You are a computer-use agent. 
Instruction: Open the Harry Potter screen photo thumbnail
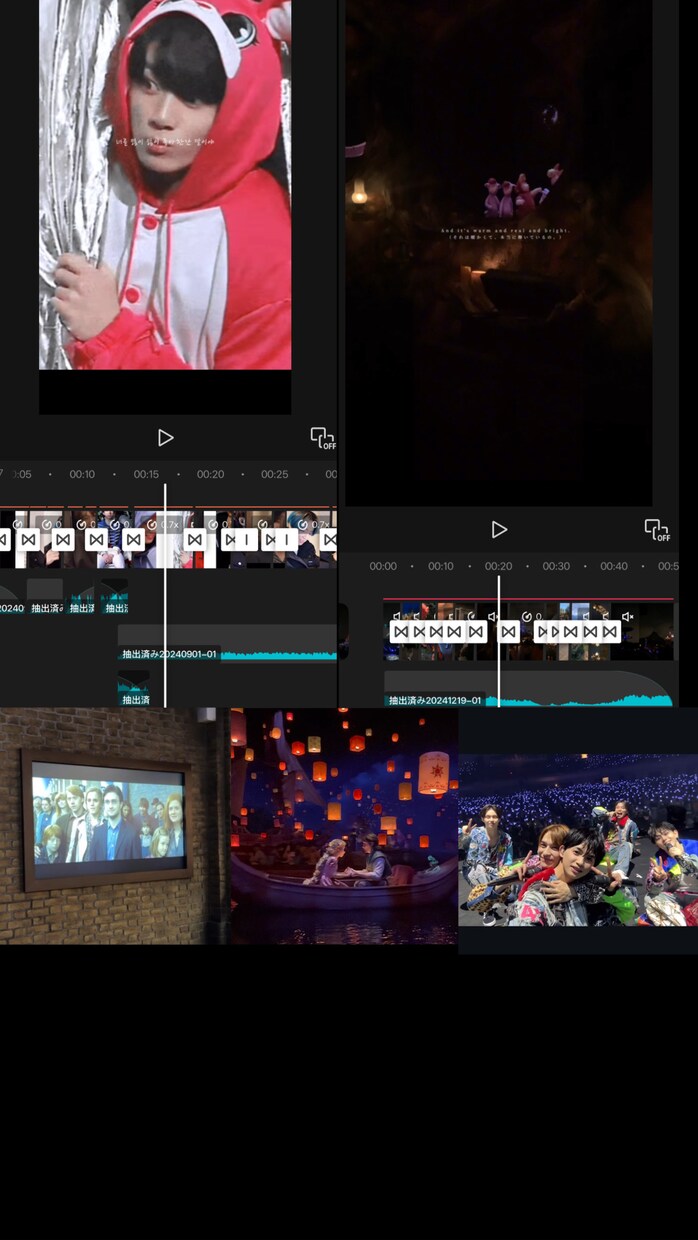click(114, 826)
